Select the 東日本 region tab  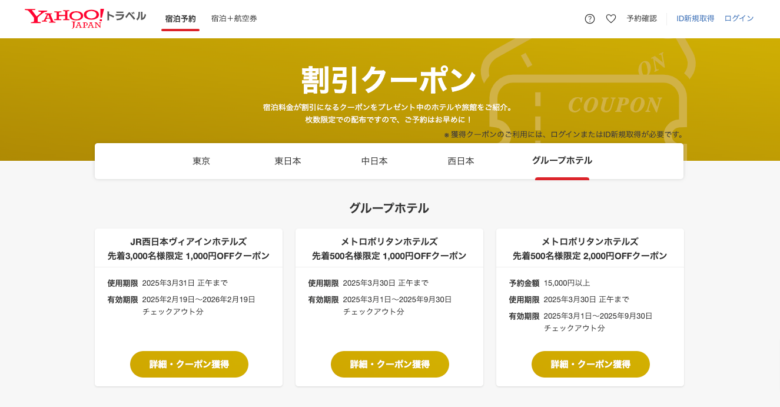[288, 161]
